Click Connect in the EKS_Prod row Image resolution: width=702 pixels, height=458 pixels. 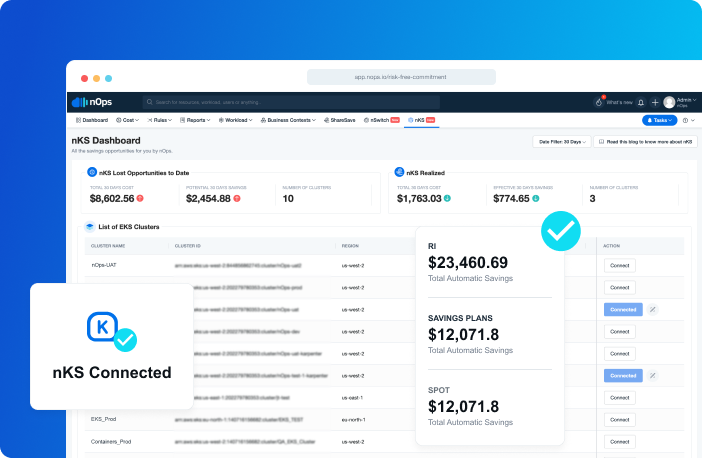click(x=620, y=419)
